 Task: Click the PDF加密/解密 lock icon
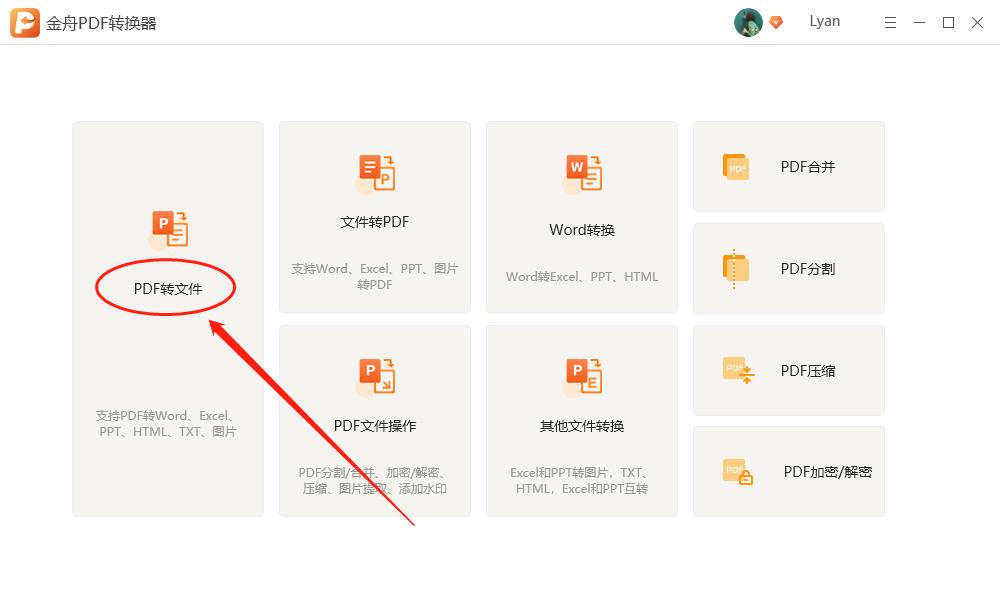[737, 471]
